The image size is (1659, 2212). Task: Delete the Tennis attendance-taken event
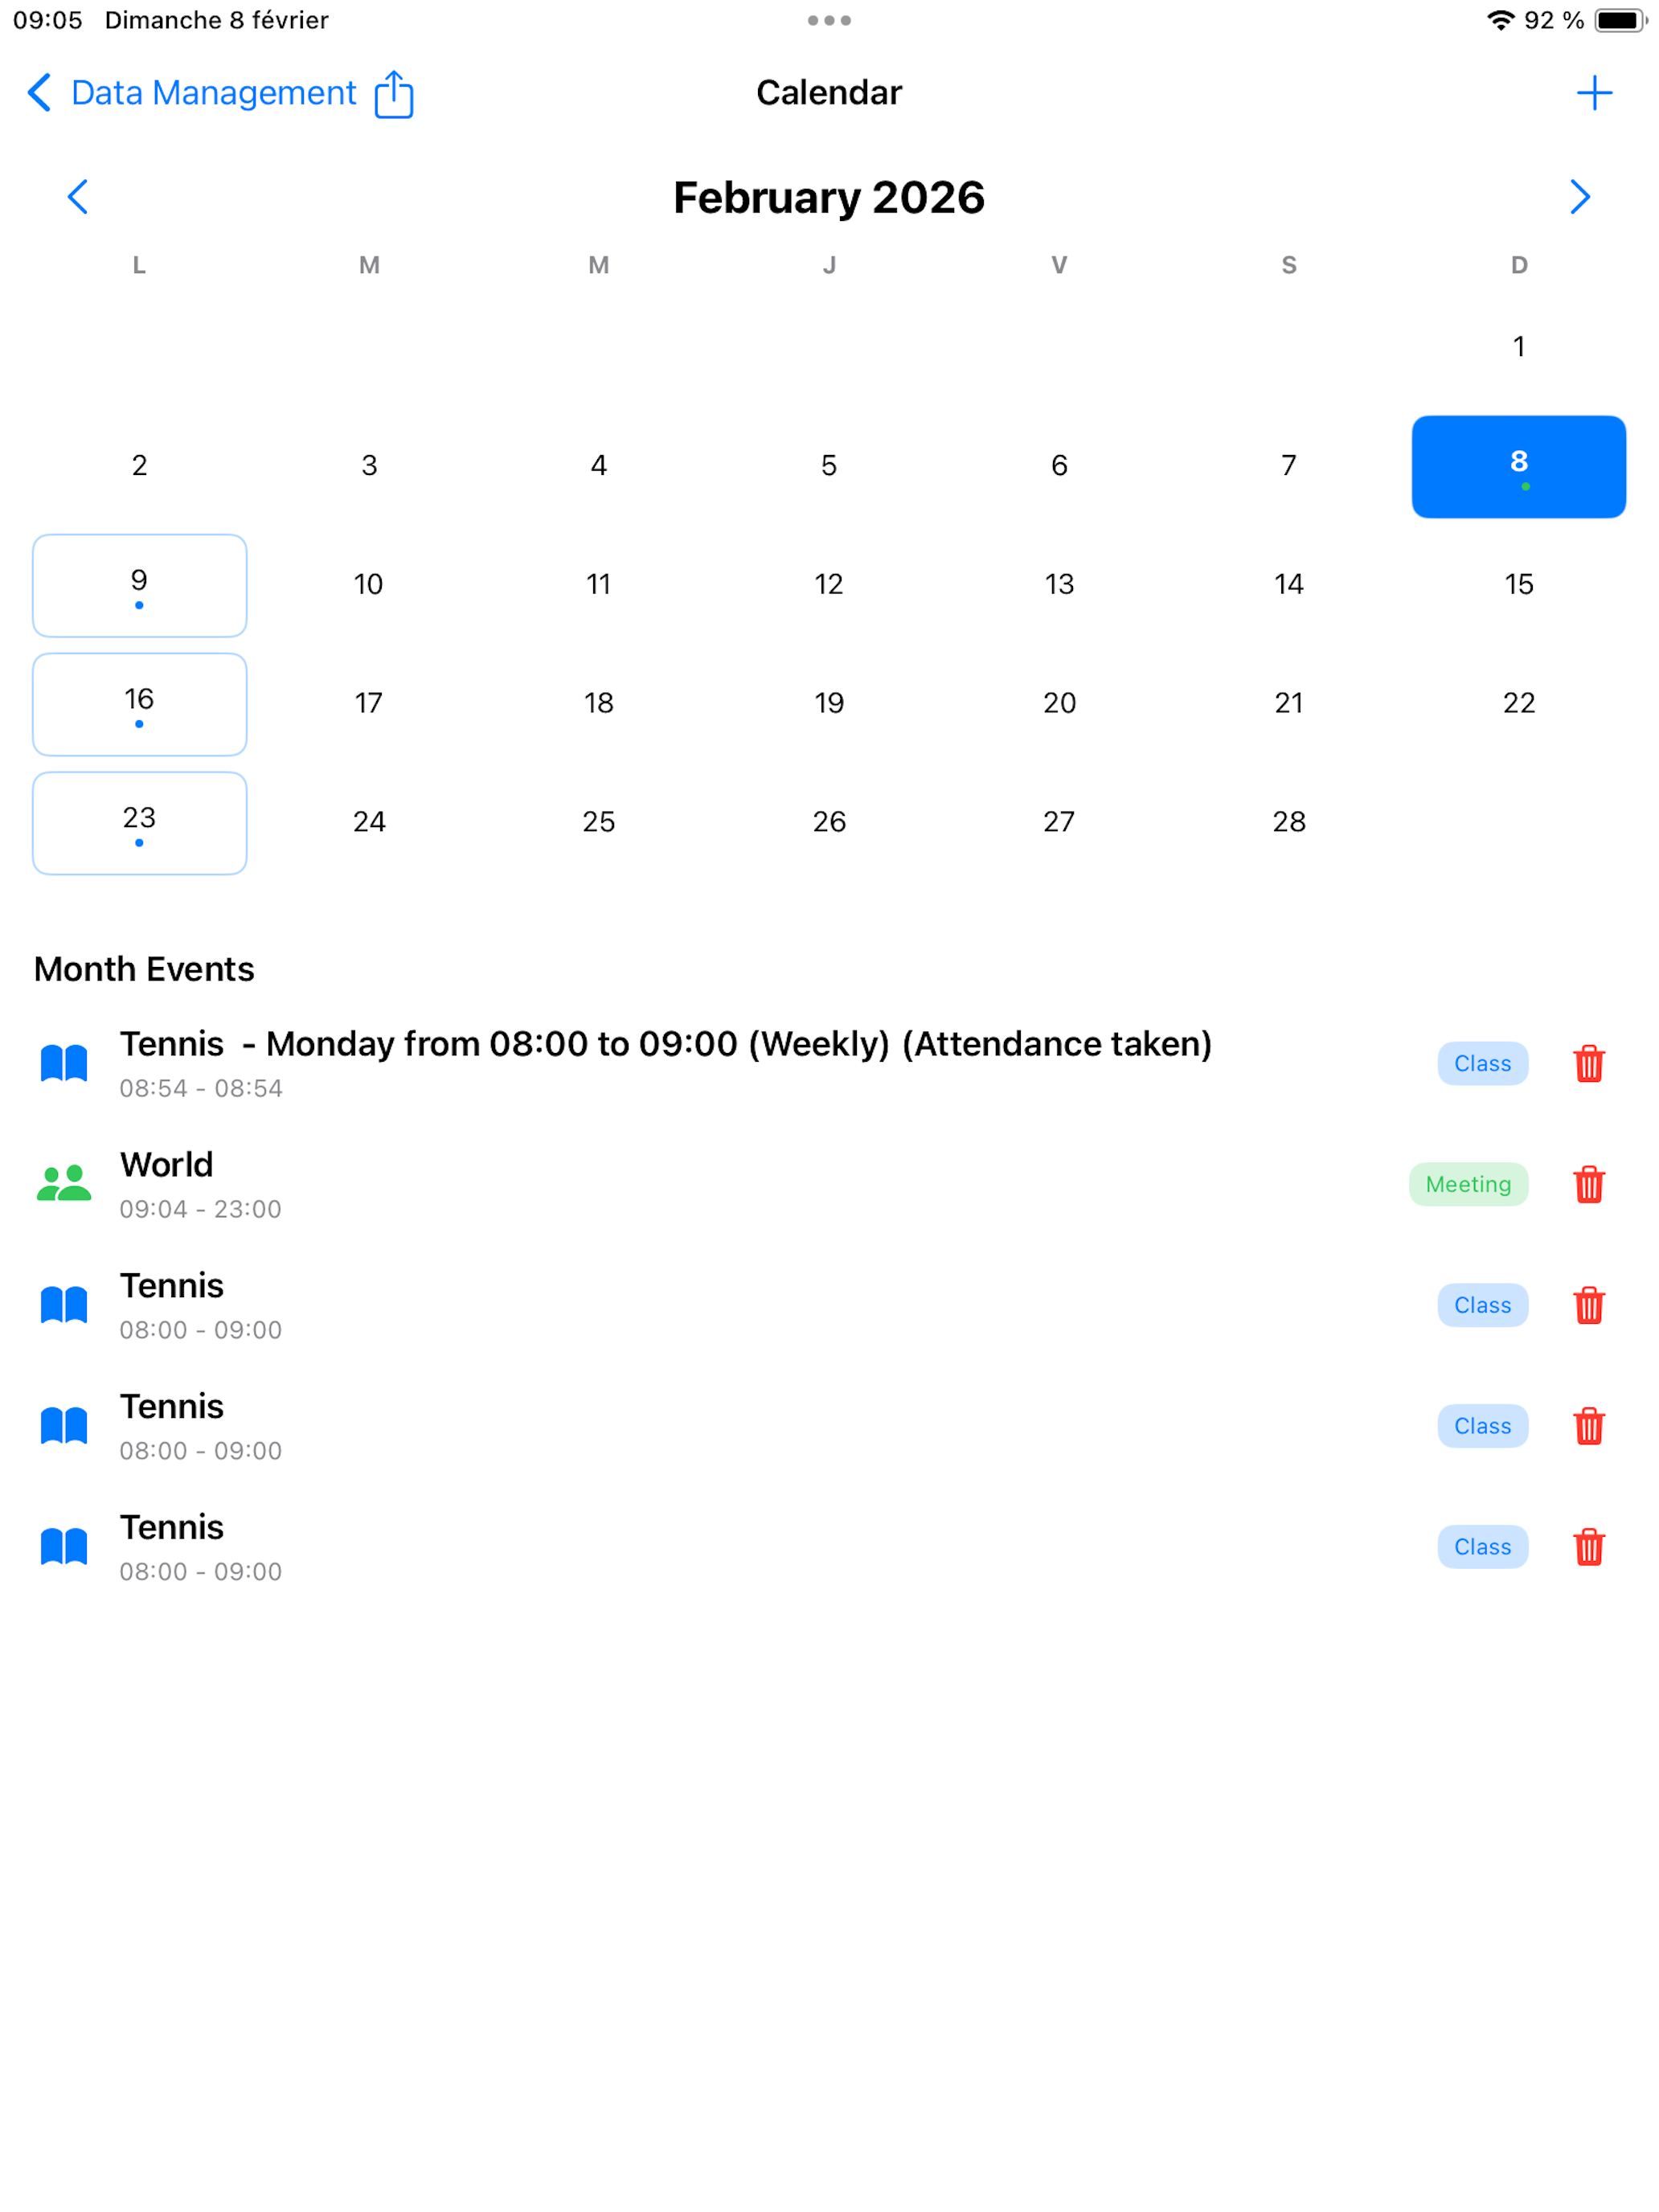tap(1588, 1063)
